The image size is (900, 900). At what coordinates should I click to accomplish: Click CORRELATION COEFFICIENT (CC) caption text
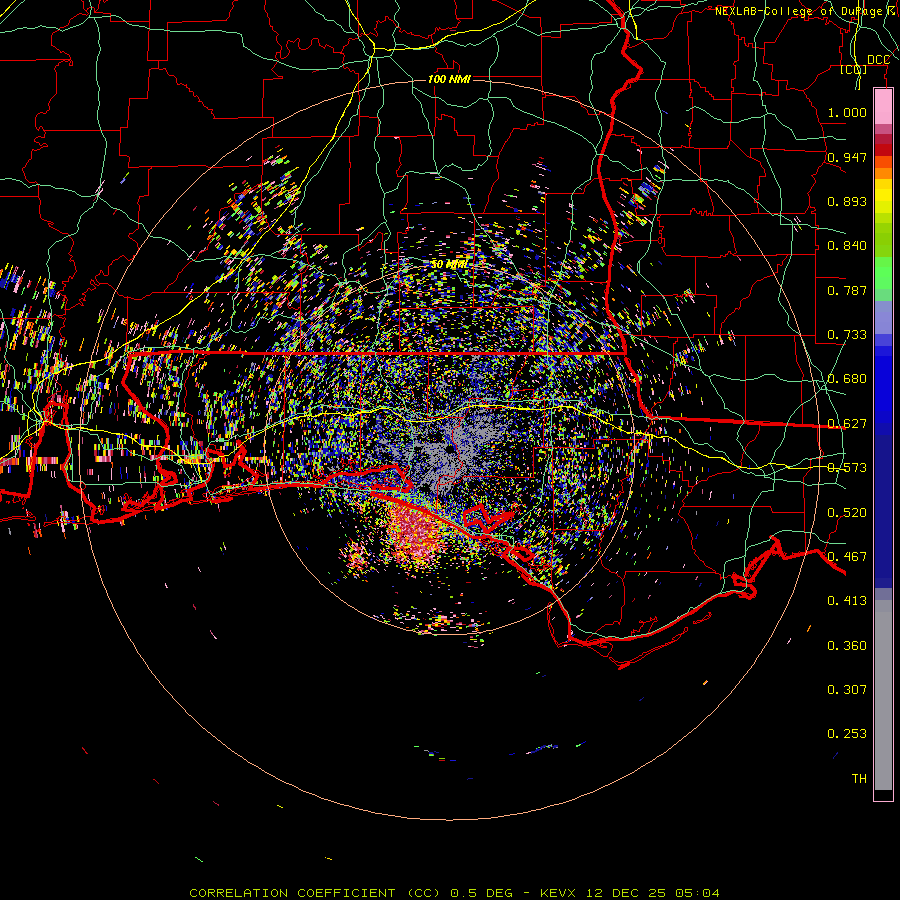coord(315,893)
